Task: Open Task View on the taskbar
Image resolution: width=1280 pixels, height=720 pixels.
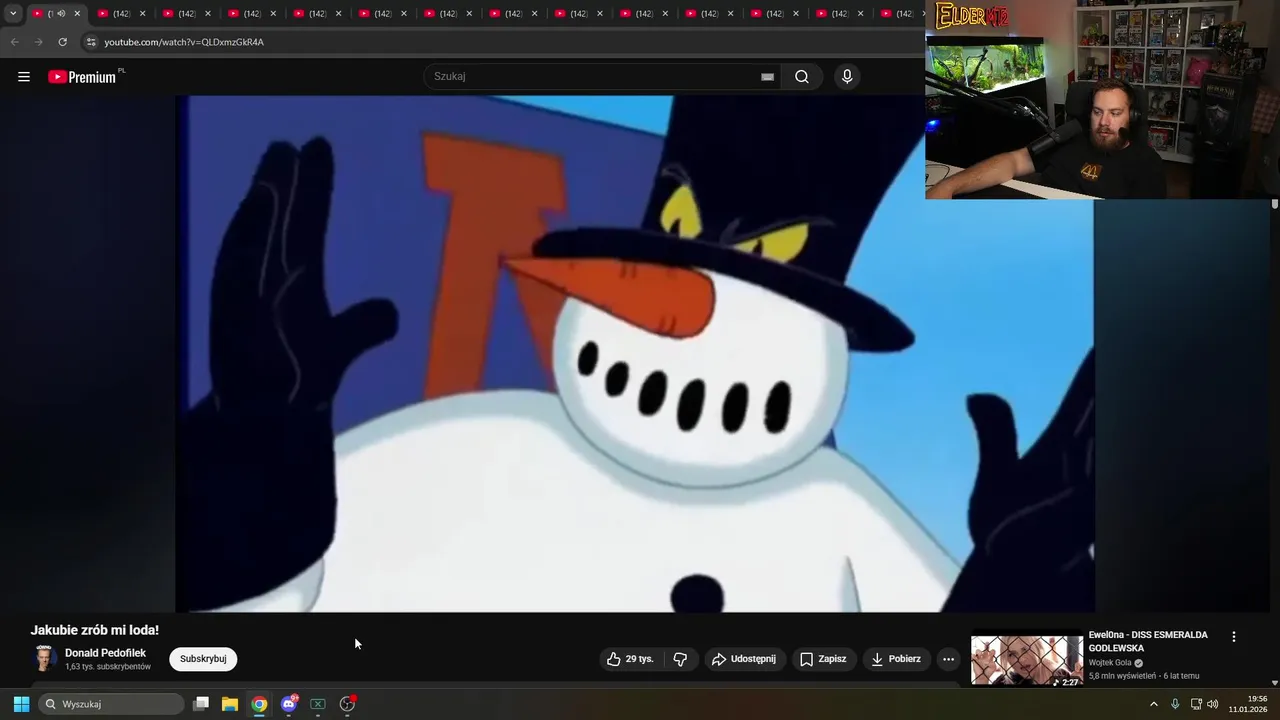Action: 201,704
